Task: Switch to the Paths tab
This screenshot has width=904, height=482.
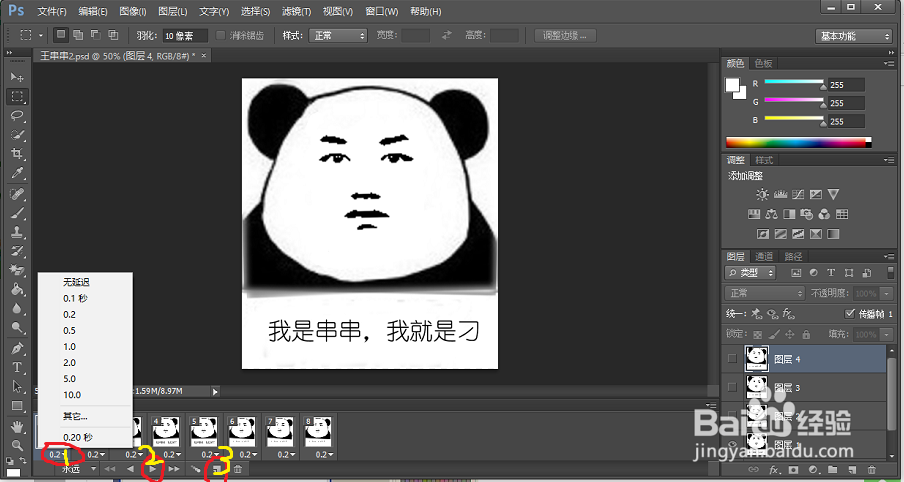Action: tap(793, 257)
